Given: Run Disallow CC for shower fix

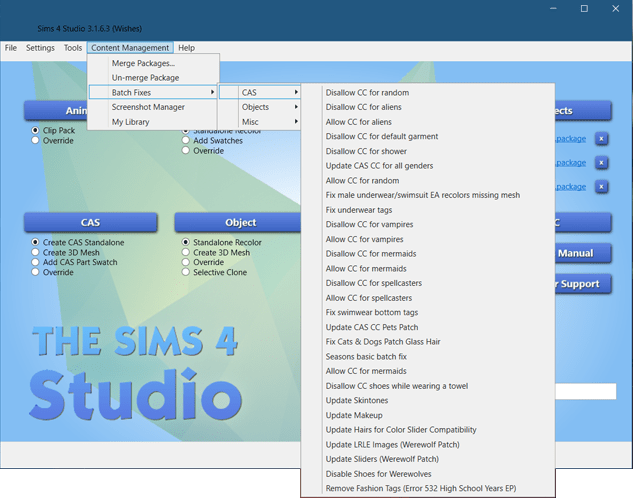Looking at the screenshot, I should (428, 151).
